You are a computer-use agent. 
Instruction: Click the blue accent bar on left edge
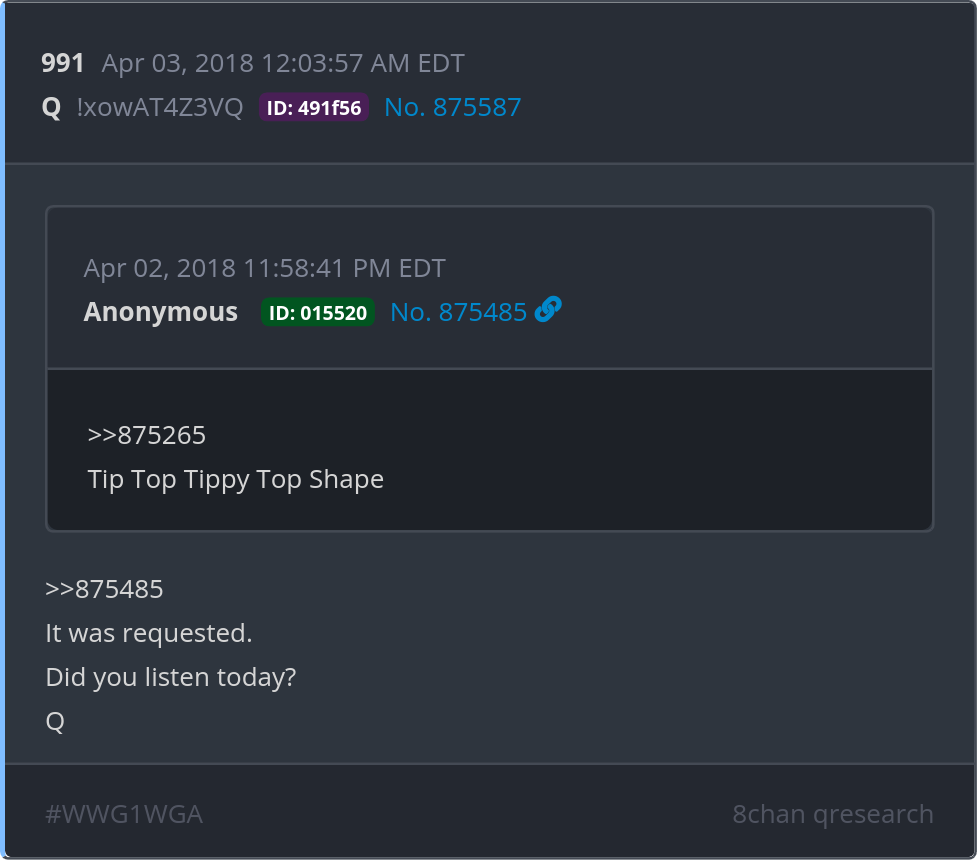[3, 430]
